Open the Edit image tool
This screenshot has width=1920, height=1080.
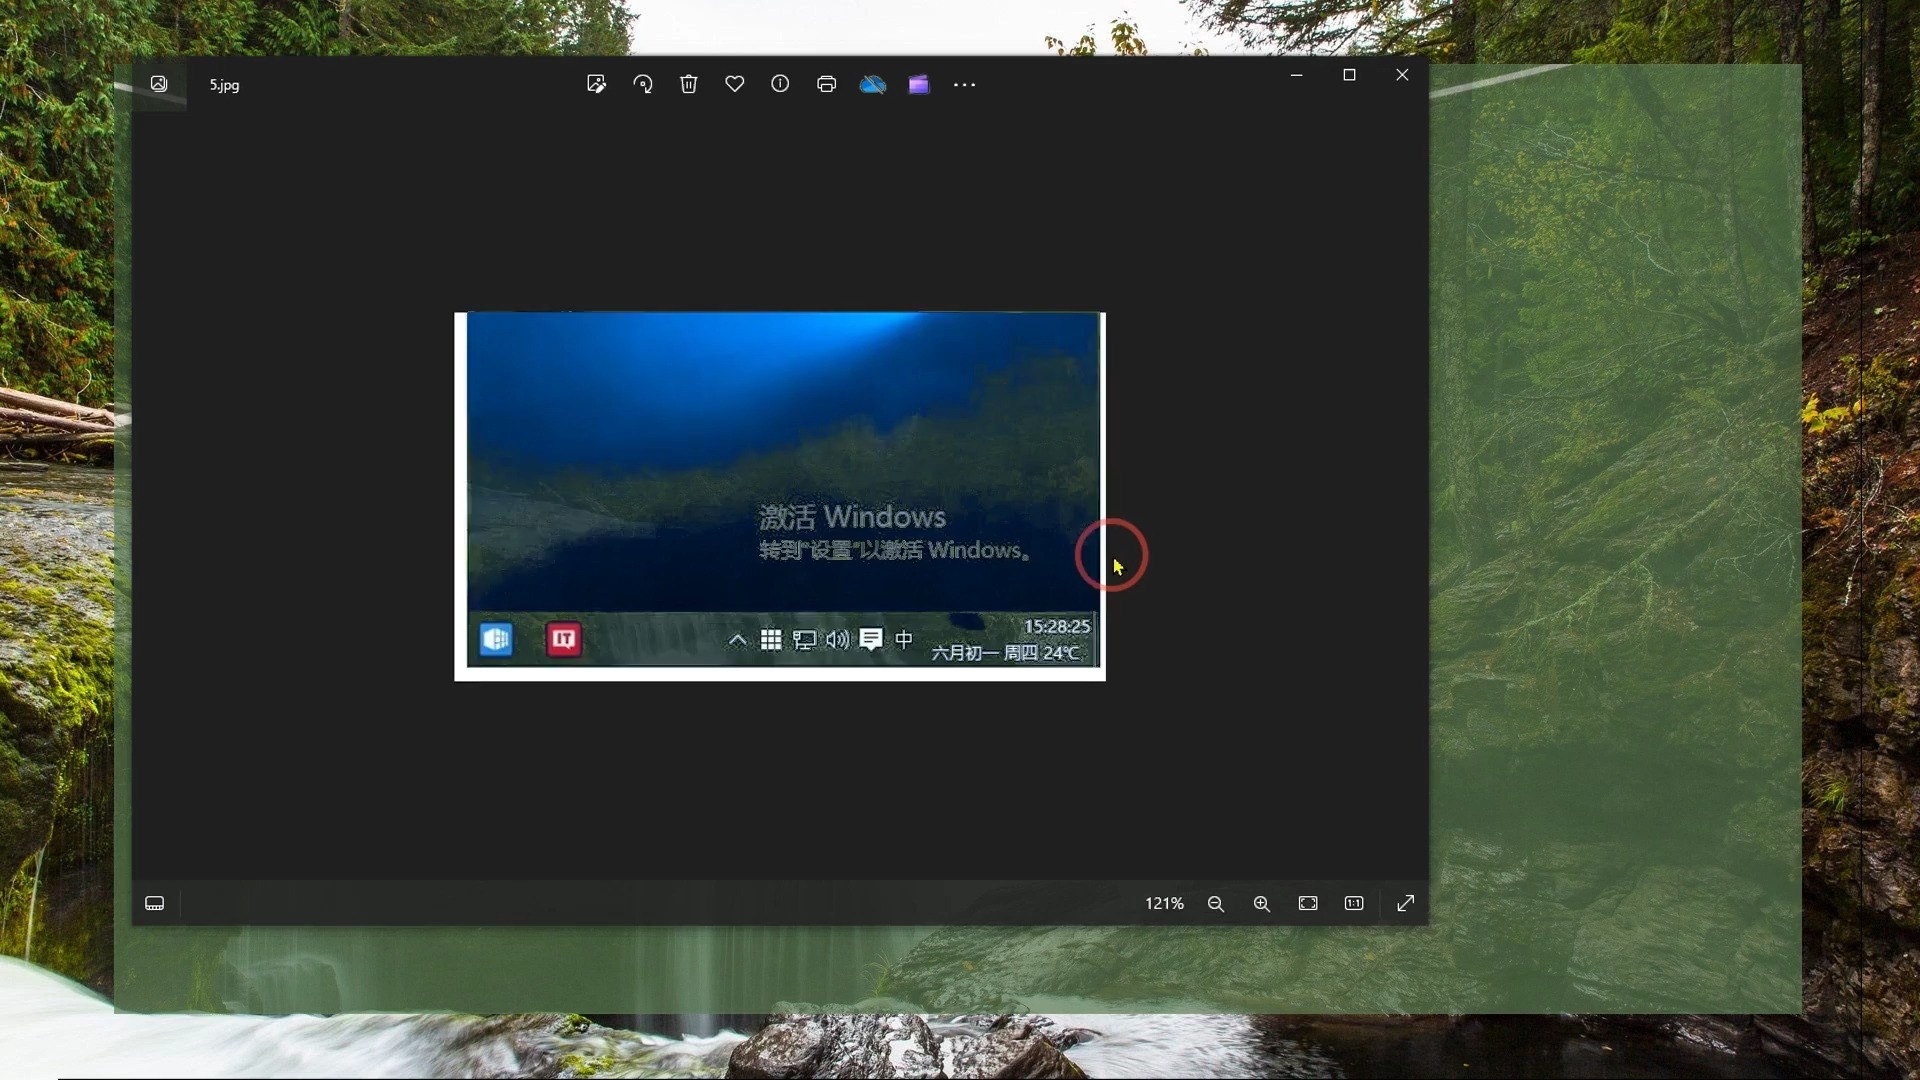(x=596, y=84)
